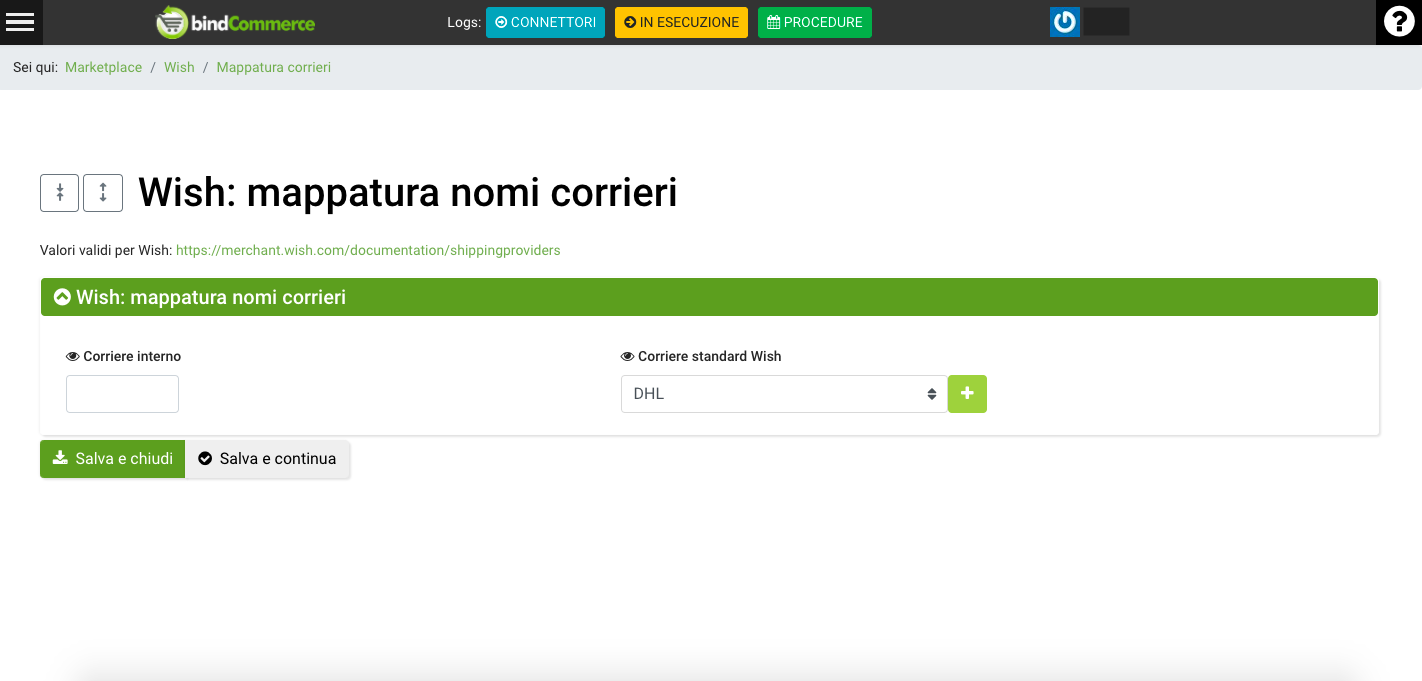Image resolution: width=1422 pixels, height=681 pixels.
Task: Open the hamburger main menu
Action: (20, 22)
